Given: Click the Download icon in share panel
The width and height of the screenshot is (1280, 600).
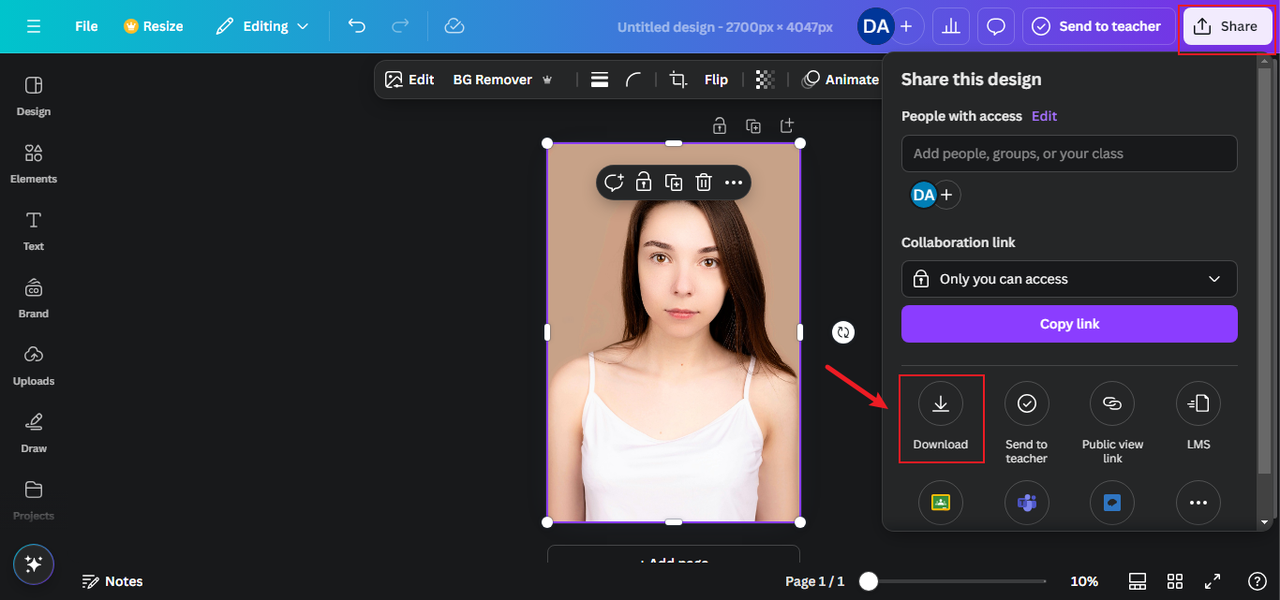Looking at the screenshot, I should coord(940,404).
